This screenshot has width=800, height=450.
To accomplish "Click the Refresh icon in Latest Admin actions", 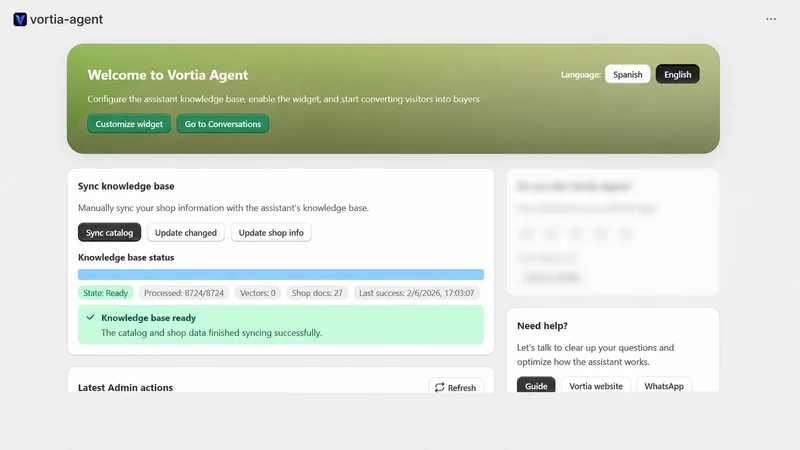I will [x=439, y=388].
